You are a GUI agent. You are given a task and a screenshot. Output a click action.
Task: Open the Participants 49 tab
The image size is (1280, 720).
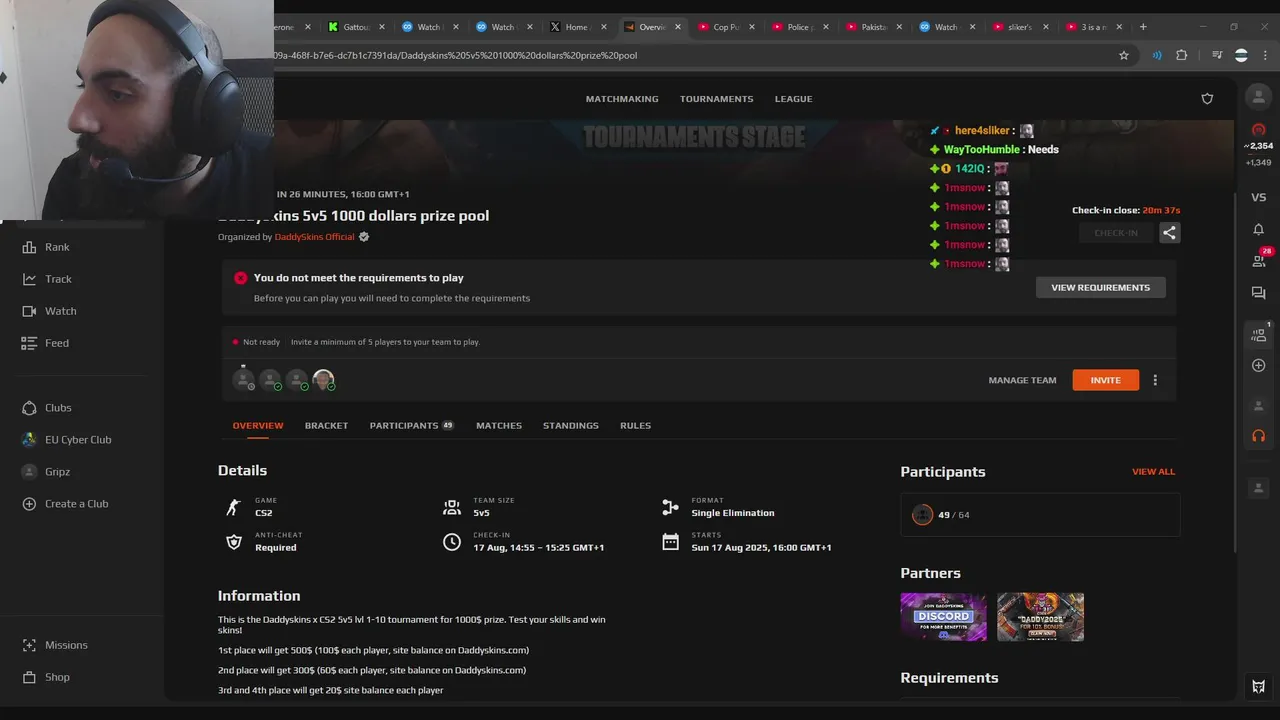pos(411,426)
